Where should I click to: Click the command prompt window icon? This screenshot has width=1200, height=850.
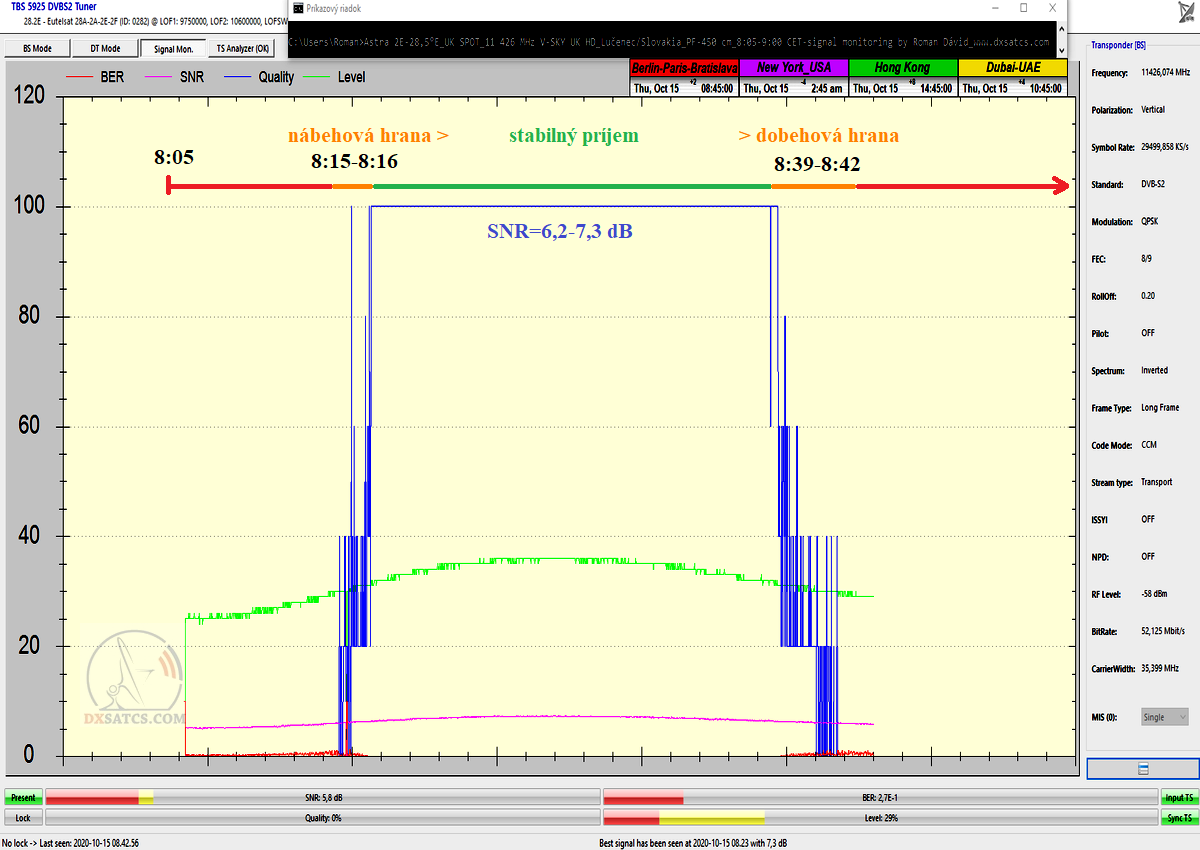click(298, 8)
